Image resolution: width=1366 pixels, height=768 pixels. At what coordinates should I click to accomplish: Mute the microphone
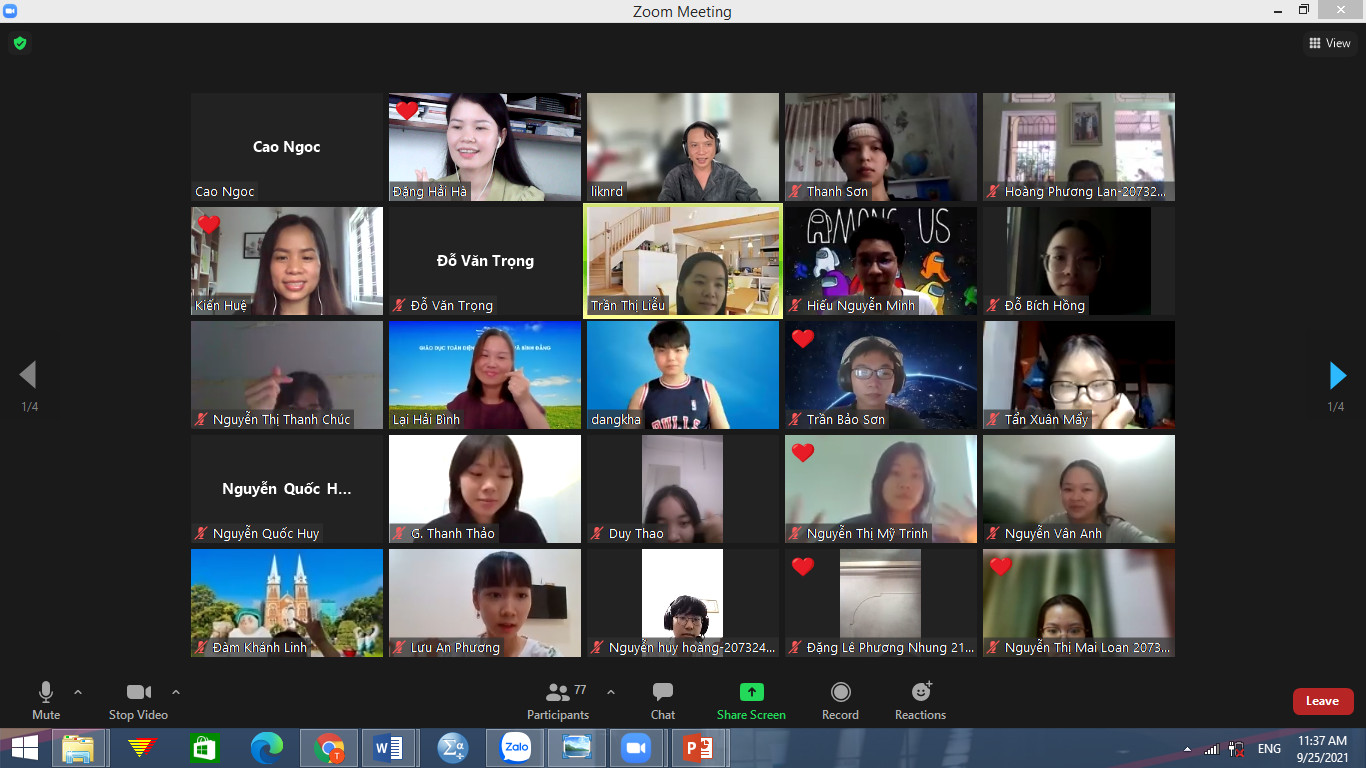(x=46, y=700)
